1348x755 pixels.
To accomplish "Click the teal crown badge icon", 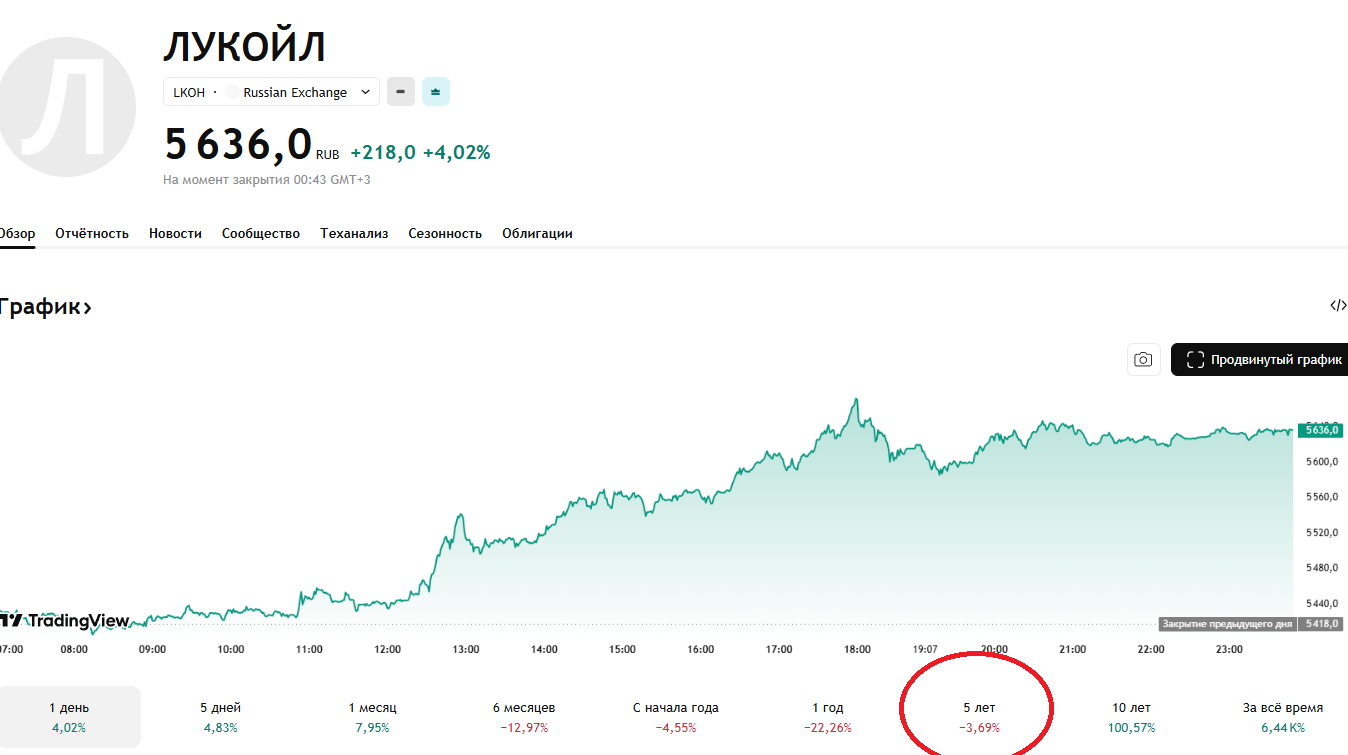I will pos(435,92).
